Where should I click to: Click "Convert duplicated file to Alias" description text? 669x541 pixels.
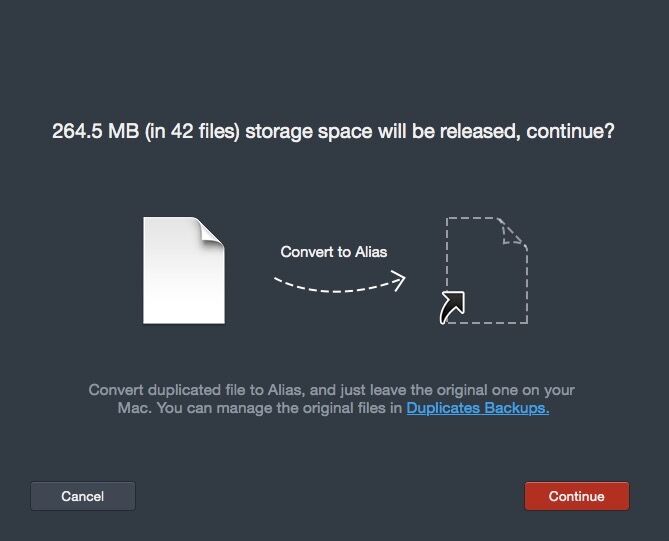[196, 390]
